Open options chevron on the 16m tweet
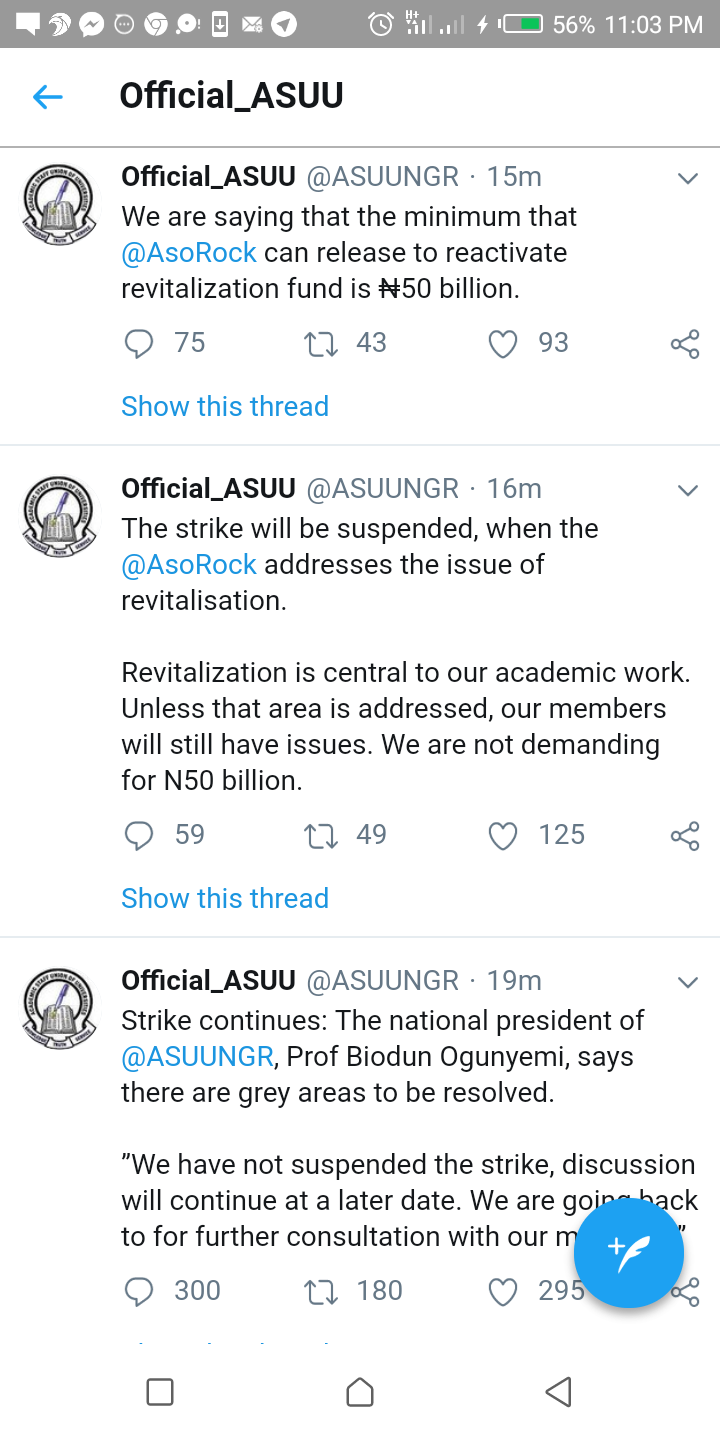This screenshot has width=720, height=1440. point(687,490)
